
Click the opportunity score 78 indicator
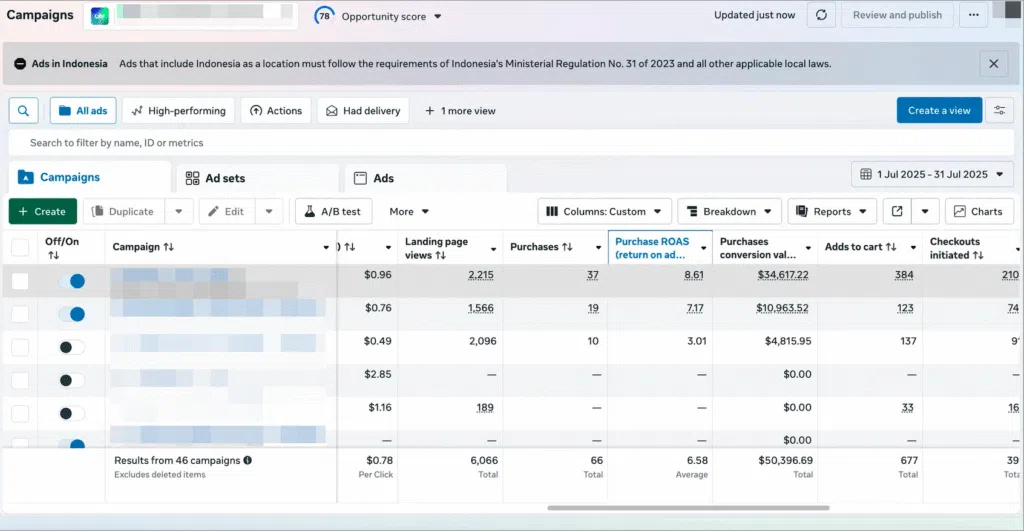pyautogui.click(x=325, y=16)
